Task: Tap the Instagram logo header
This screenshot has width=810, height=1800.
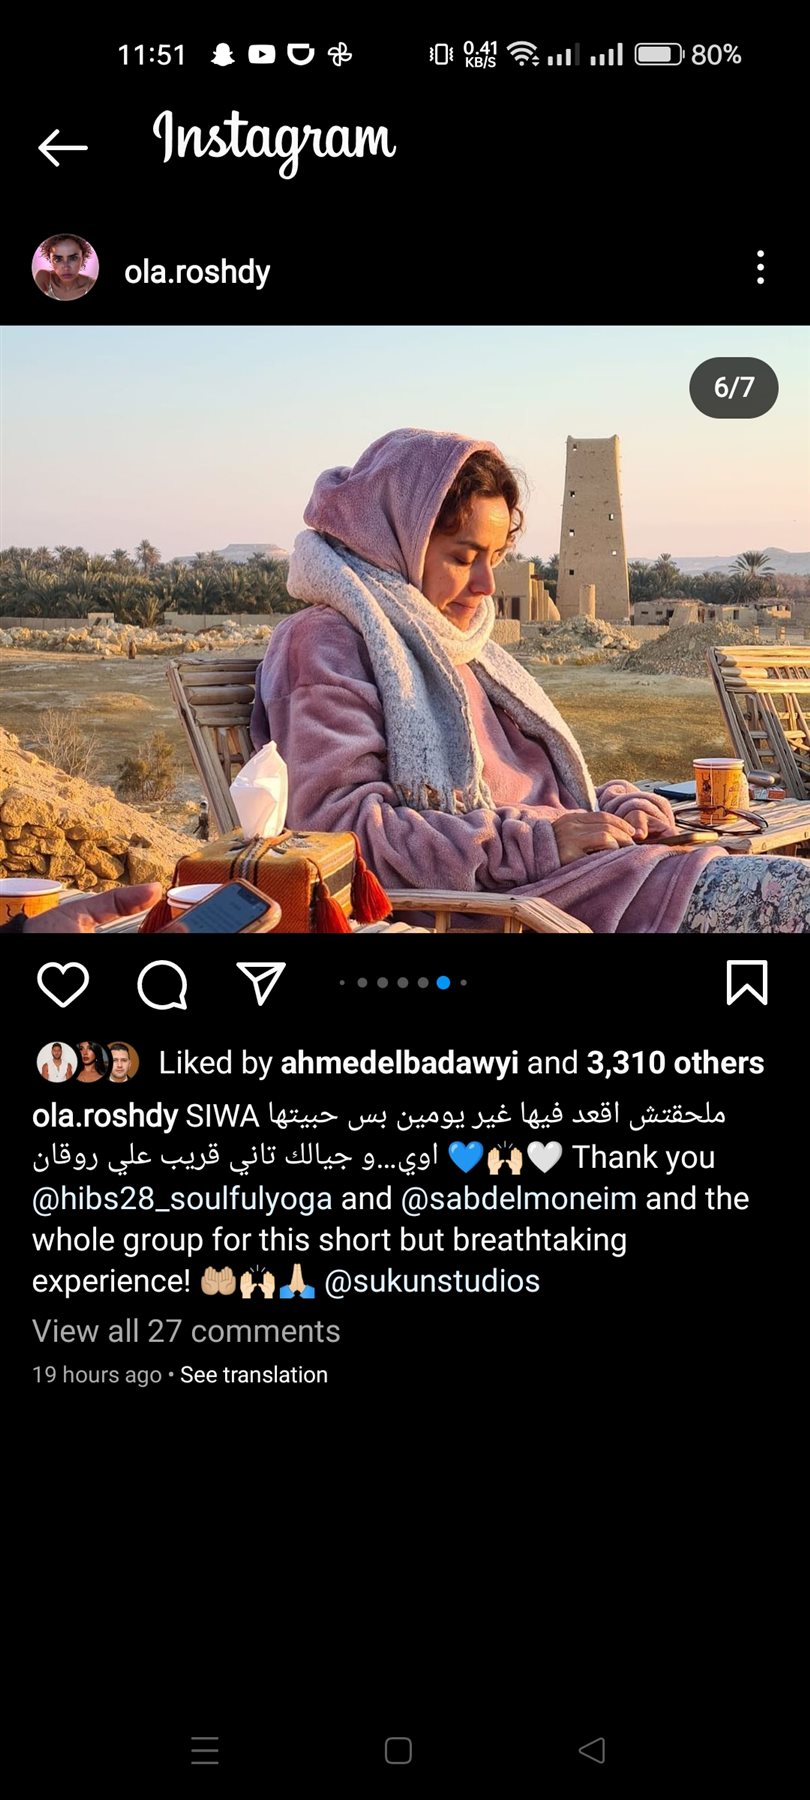Action: pyautogui.click(x=274, y=142)
